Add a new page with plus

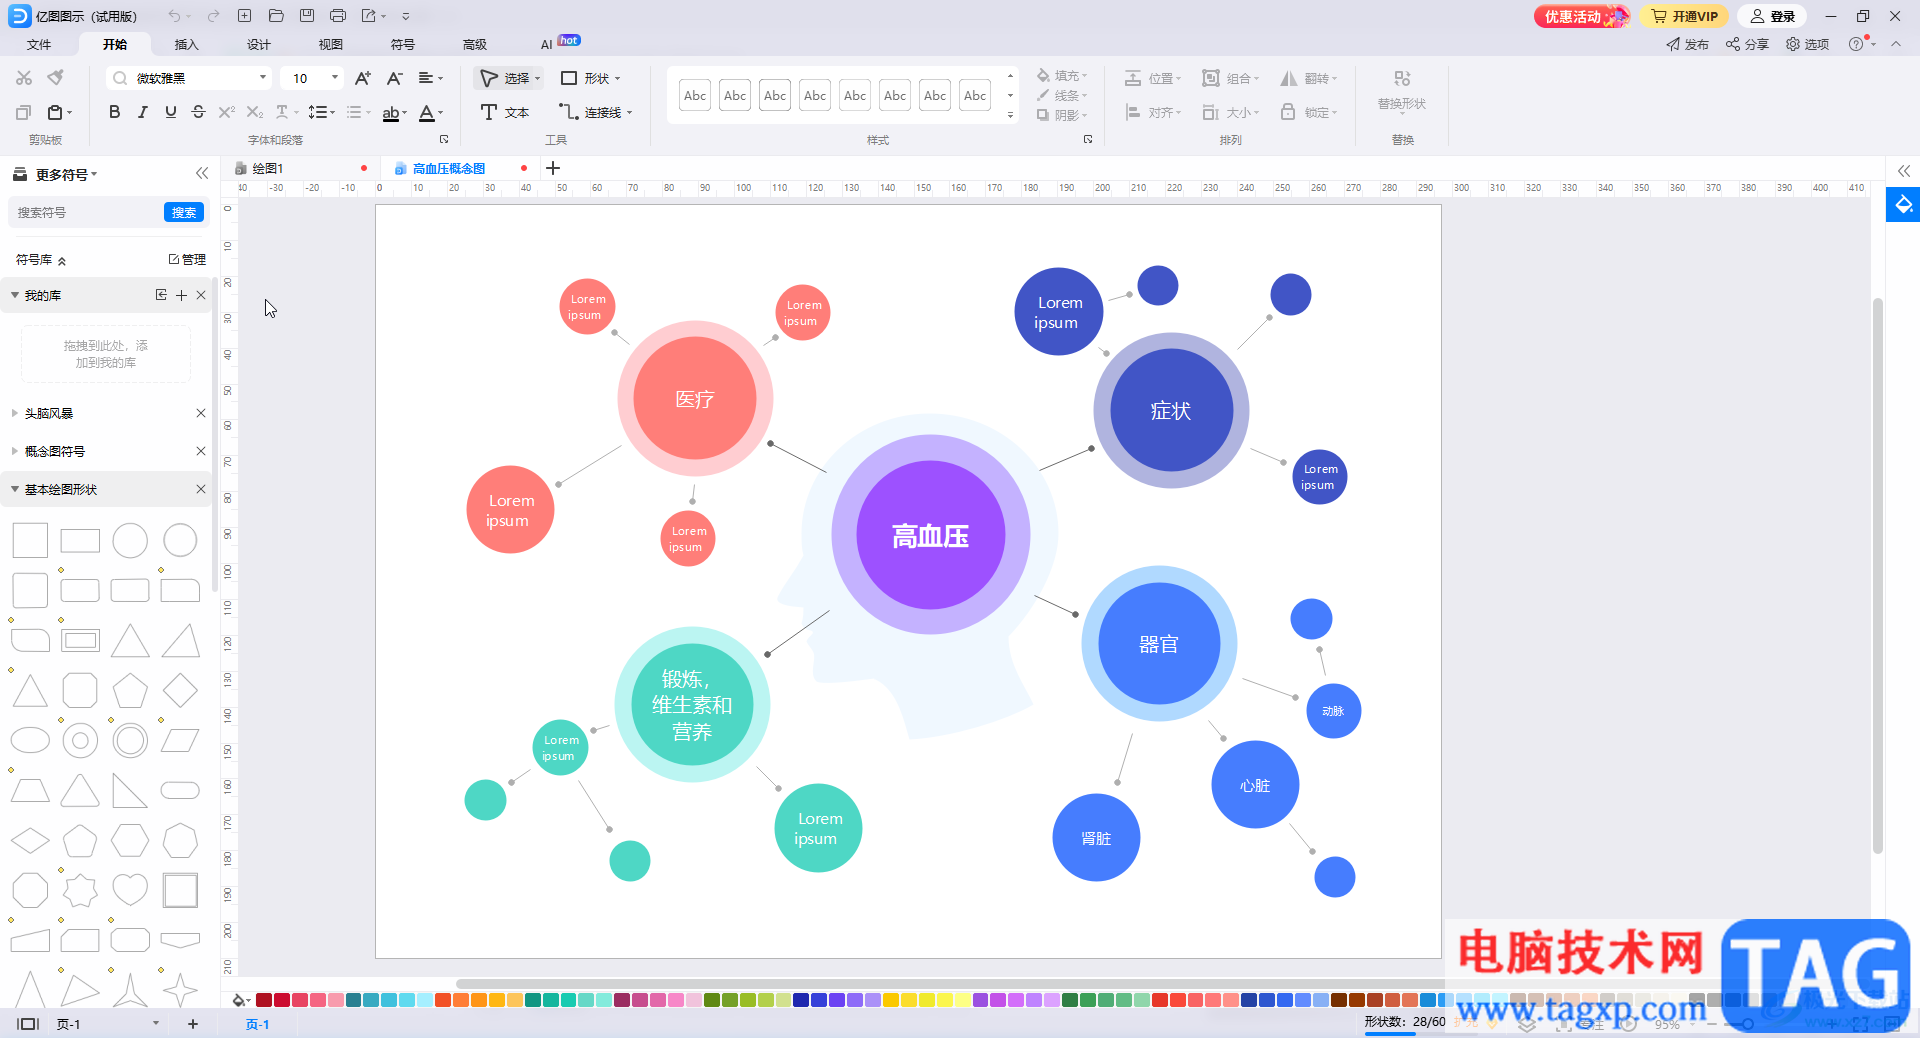click(x=193, y=1024)
